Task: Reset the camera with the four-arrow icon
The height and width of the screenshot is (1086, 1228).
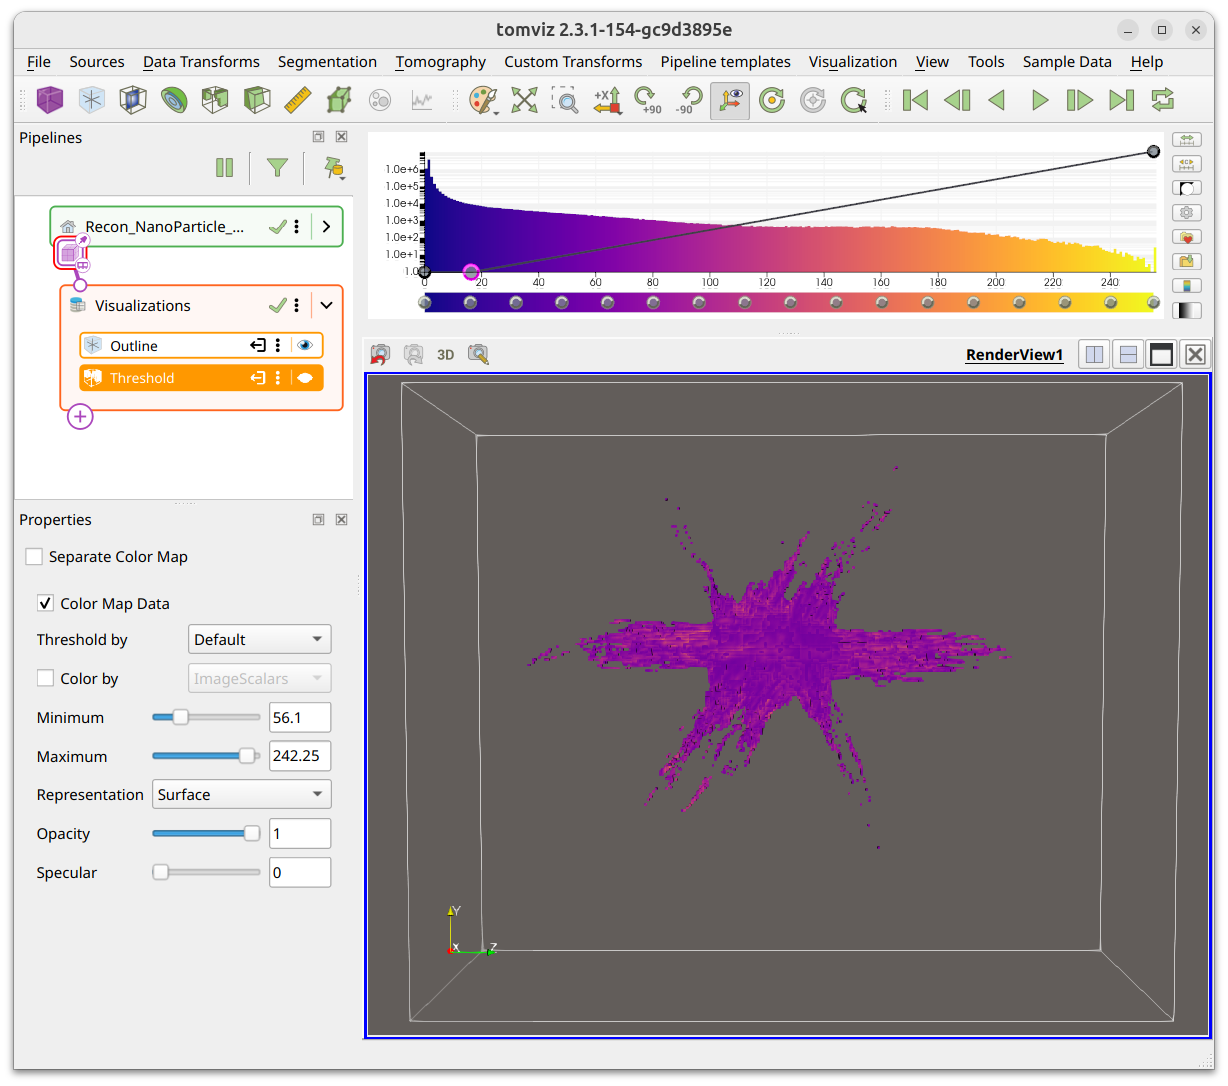Action: [x=525, y=100]
